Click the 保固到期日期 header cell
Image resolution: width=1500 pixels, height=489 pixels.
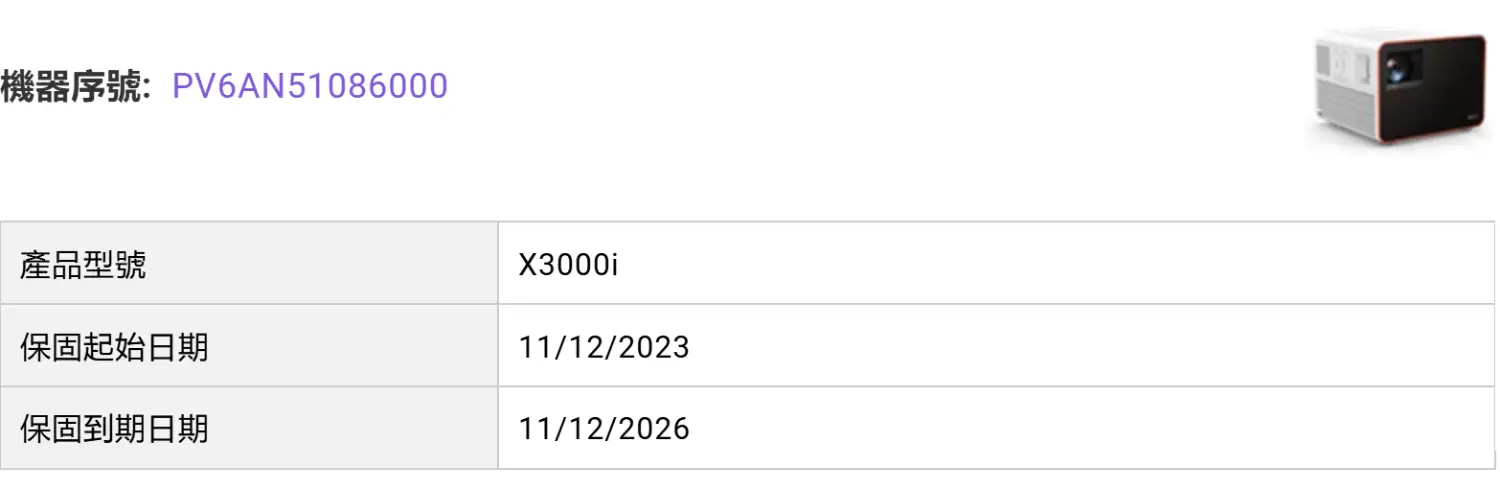pyautogui.click(x=249, y=428)
